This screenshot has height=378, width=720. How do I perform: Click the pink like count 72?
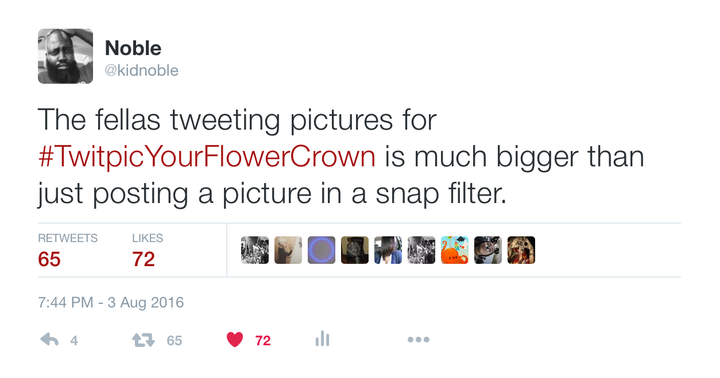click(x=263, y=340)
